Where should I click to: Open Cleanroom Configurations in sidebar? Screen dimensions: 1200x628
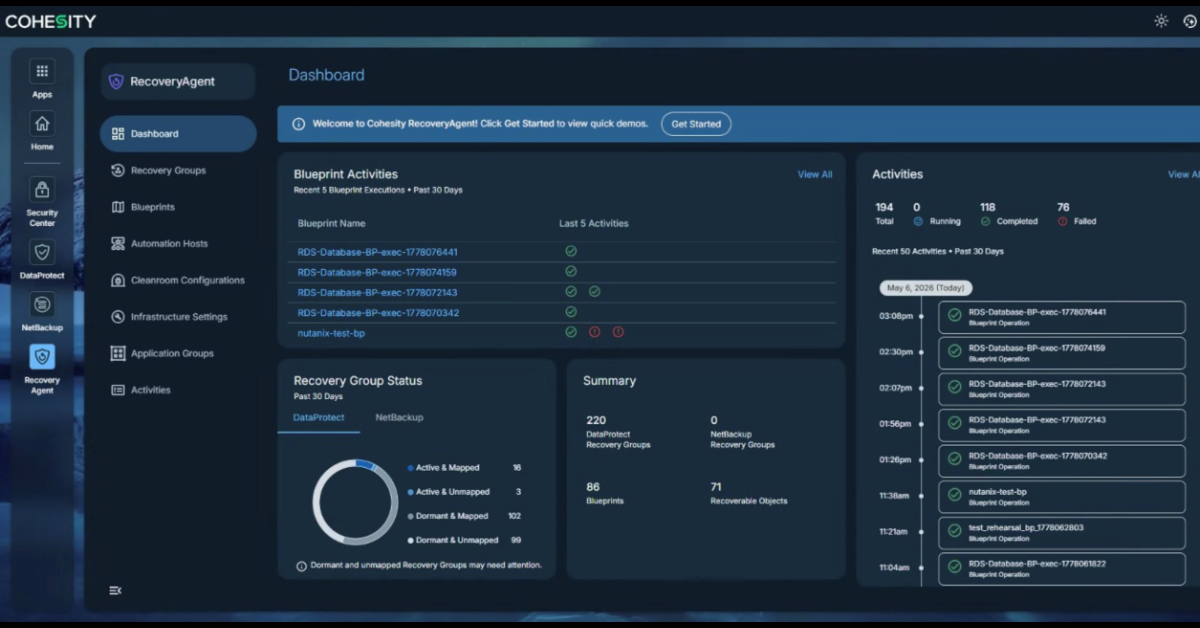tap(178, 280)
